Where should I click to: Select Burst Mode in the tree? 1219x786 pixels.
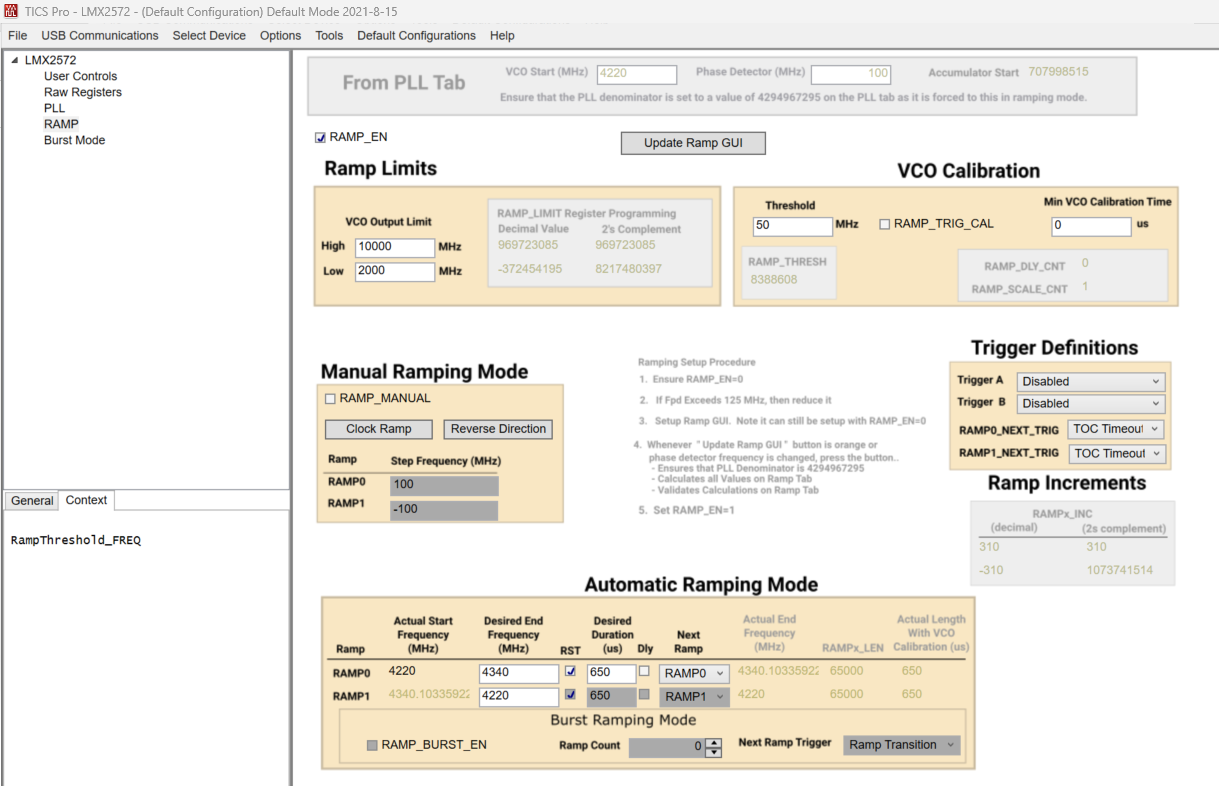(x=74, y=140)
